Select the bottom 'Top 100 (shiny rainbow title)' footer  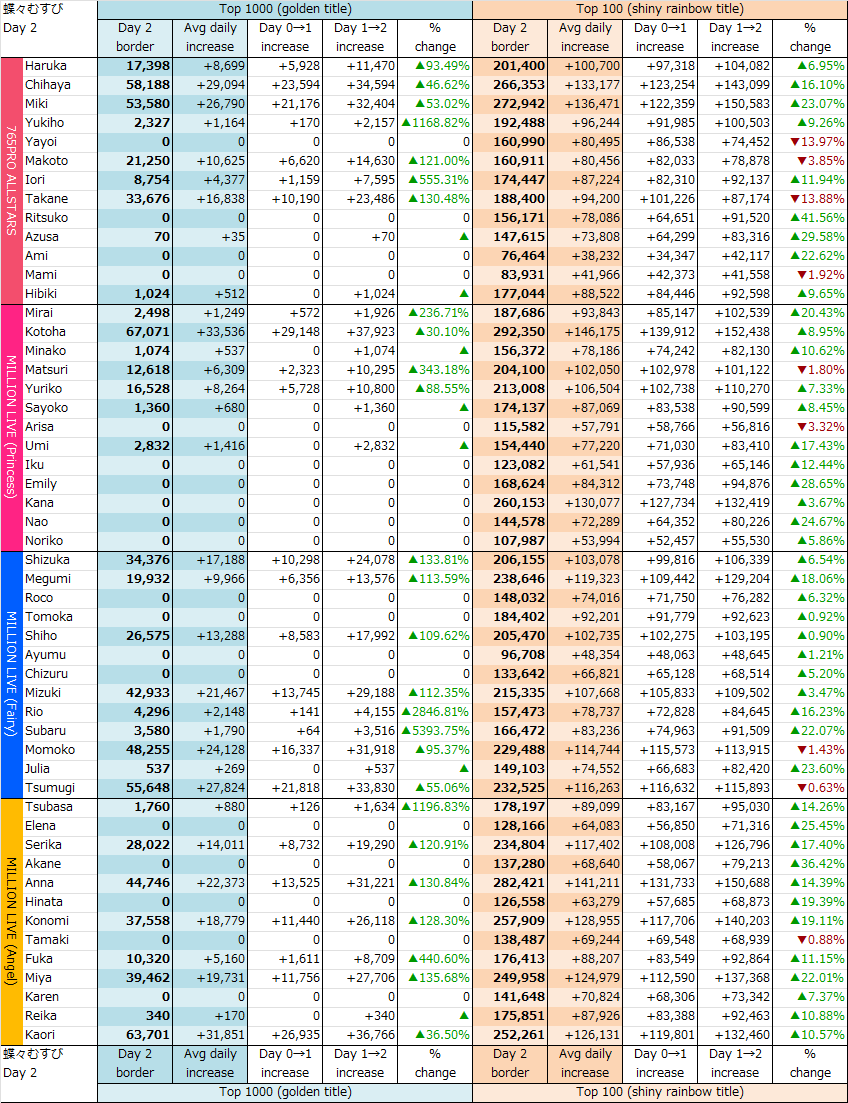coord(660,1092)
